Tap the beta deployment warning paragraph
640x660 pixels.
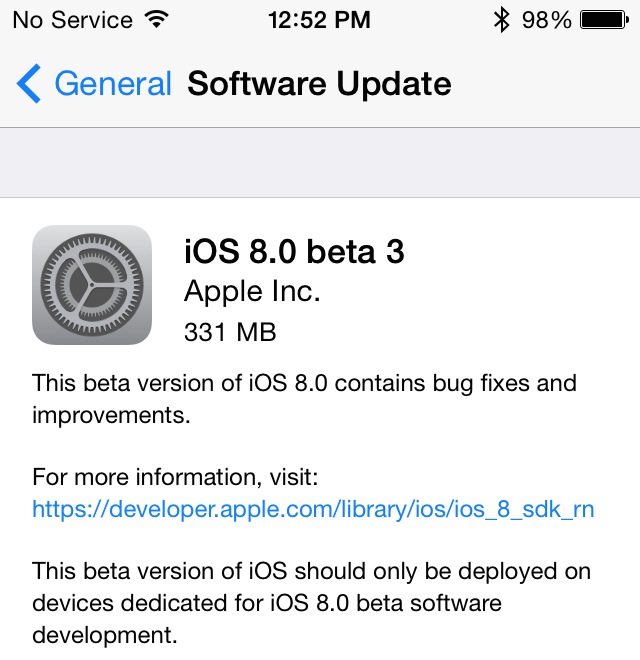pos(311,603)
